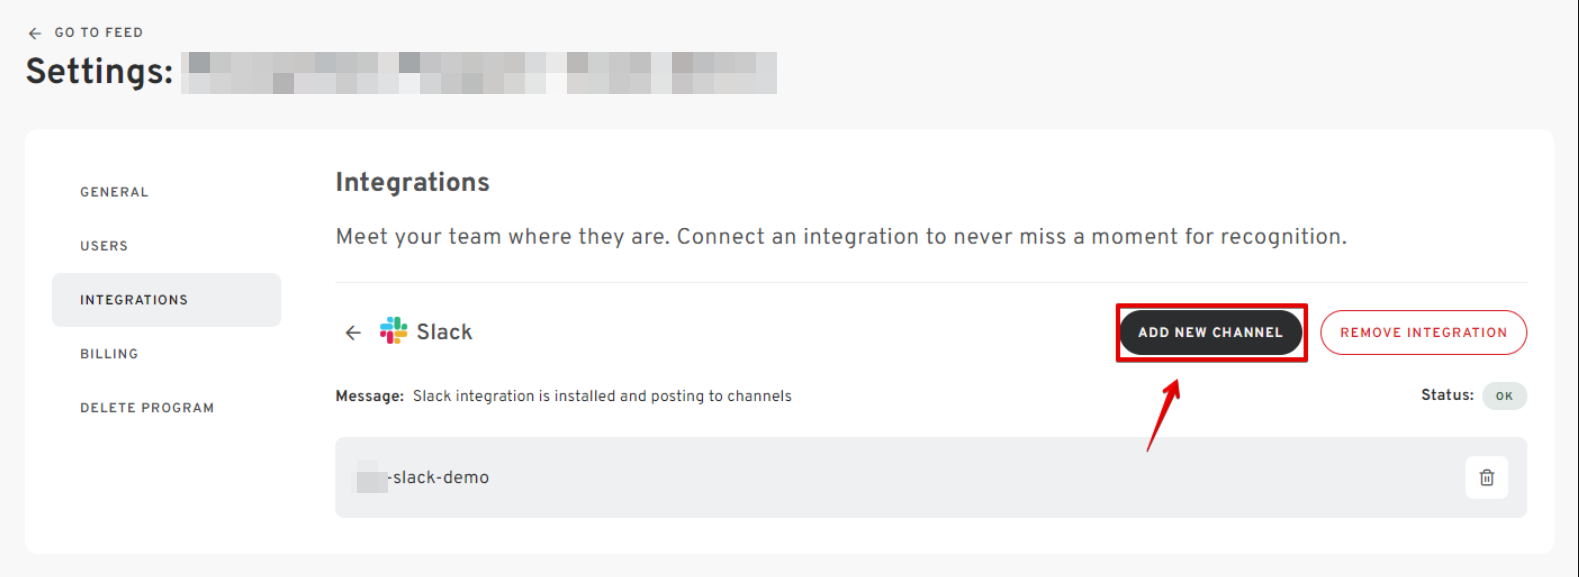Click the Slack logo icon
Screen dimensions: 1579x577
pyautogui.click(x=393, y=331)
